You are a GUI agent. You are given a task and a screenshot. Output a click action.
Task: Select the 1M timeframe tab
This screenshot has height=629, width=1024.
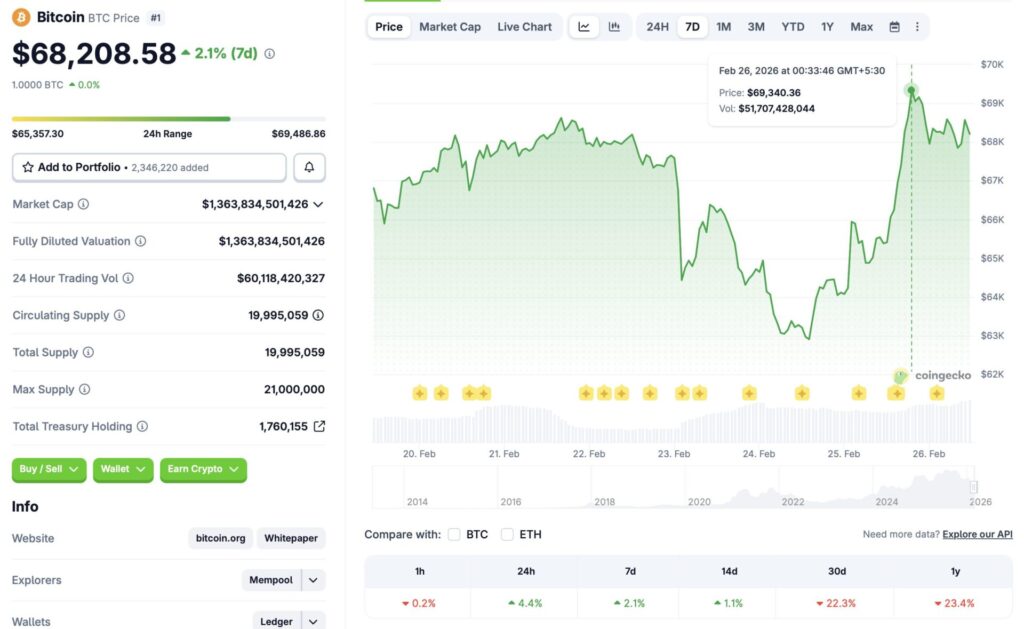click(x=723, y=27)
